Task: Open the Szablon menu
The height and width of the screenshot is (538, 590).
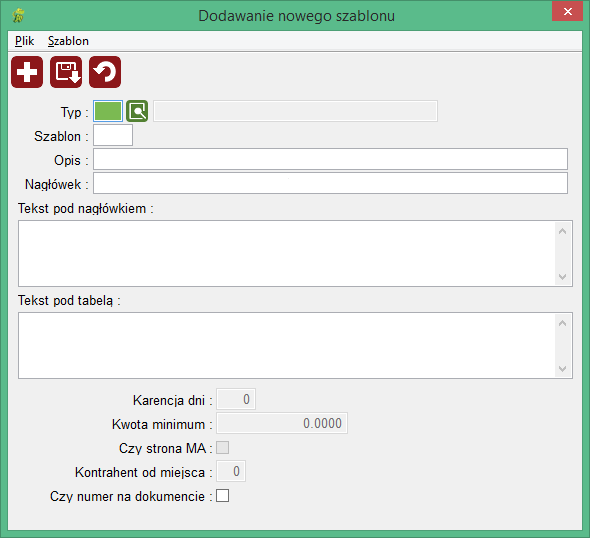Action: pyautogui.click(x=68, y=41)
